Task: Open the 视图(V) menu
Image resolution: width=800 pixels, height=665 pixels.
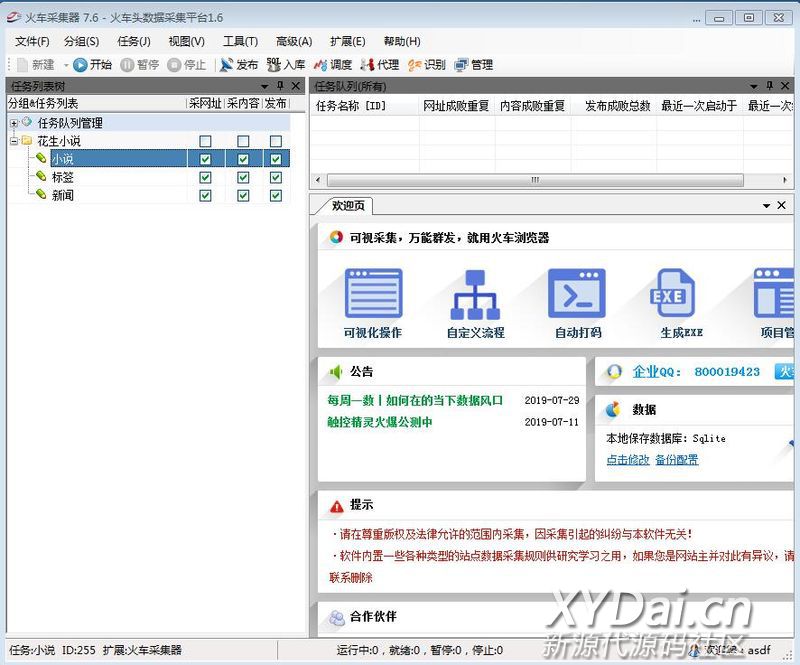Action: click(187, 41)
